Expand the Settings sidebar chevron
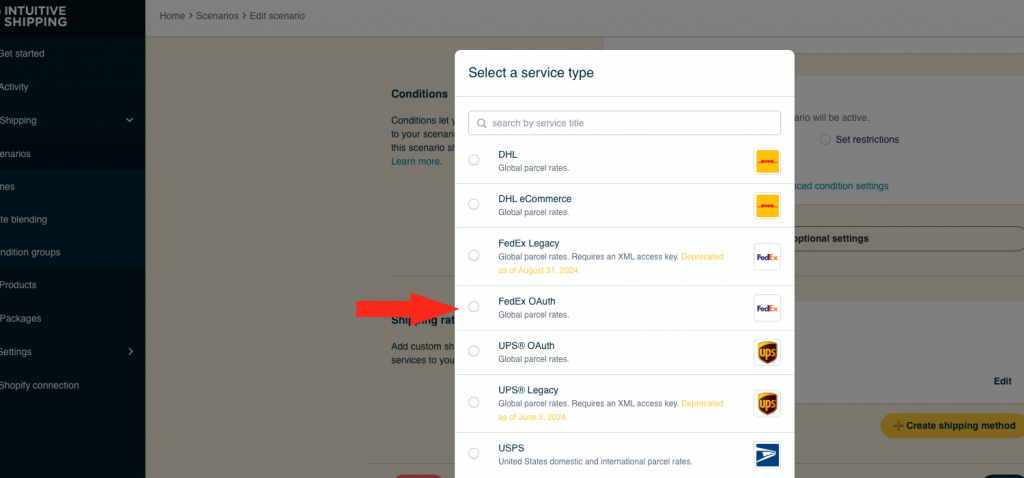The width and height of the screenshot is (1024, 478). [x=130, y=351]
